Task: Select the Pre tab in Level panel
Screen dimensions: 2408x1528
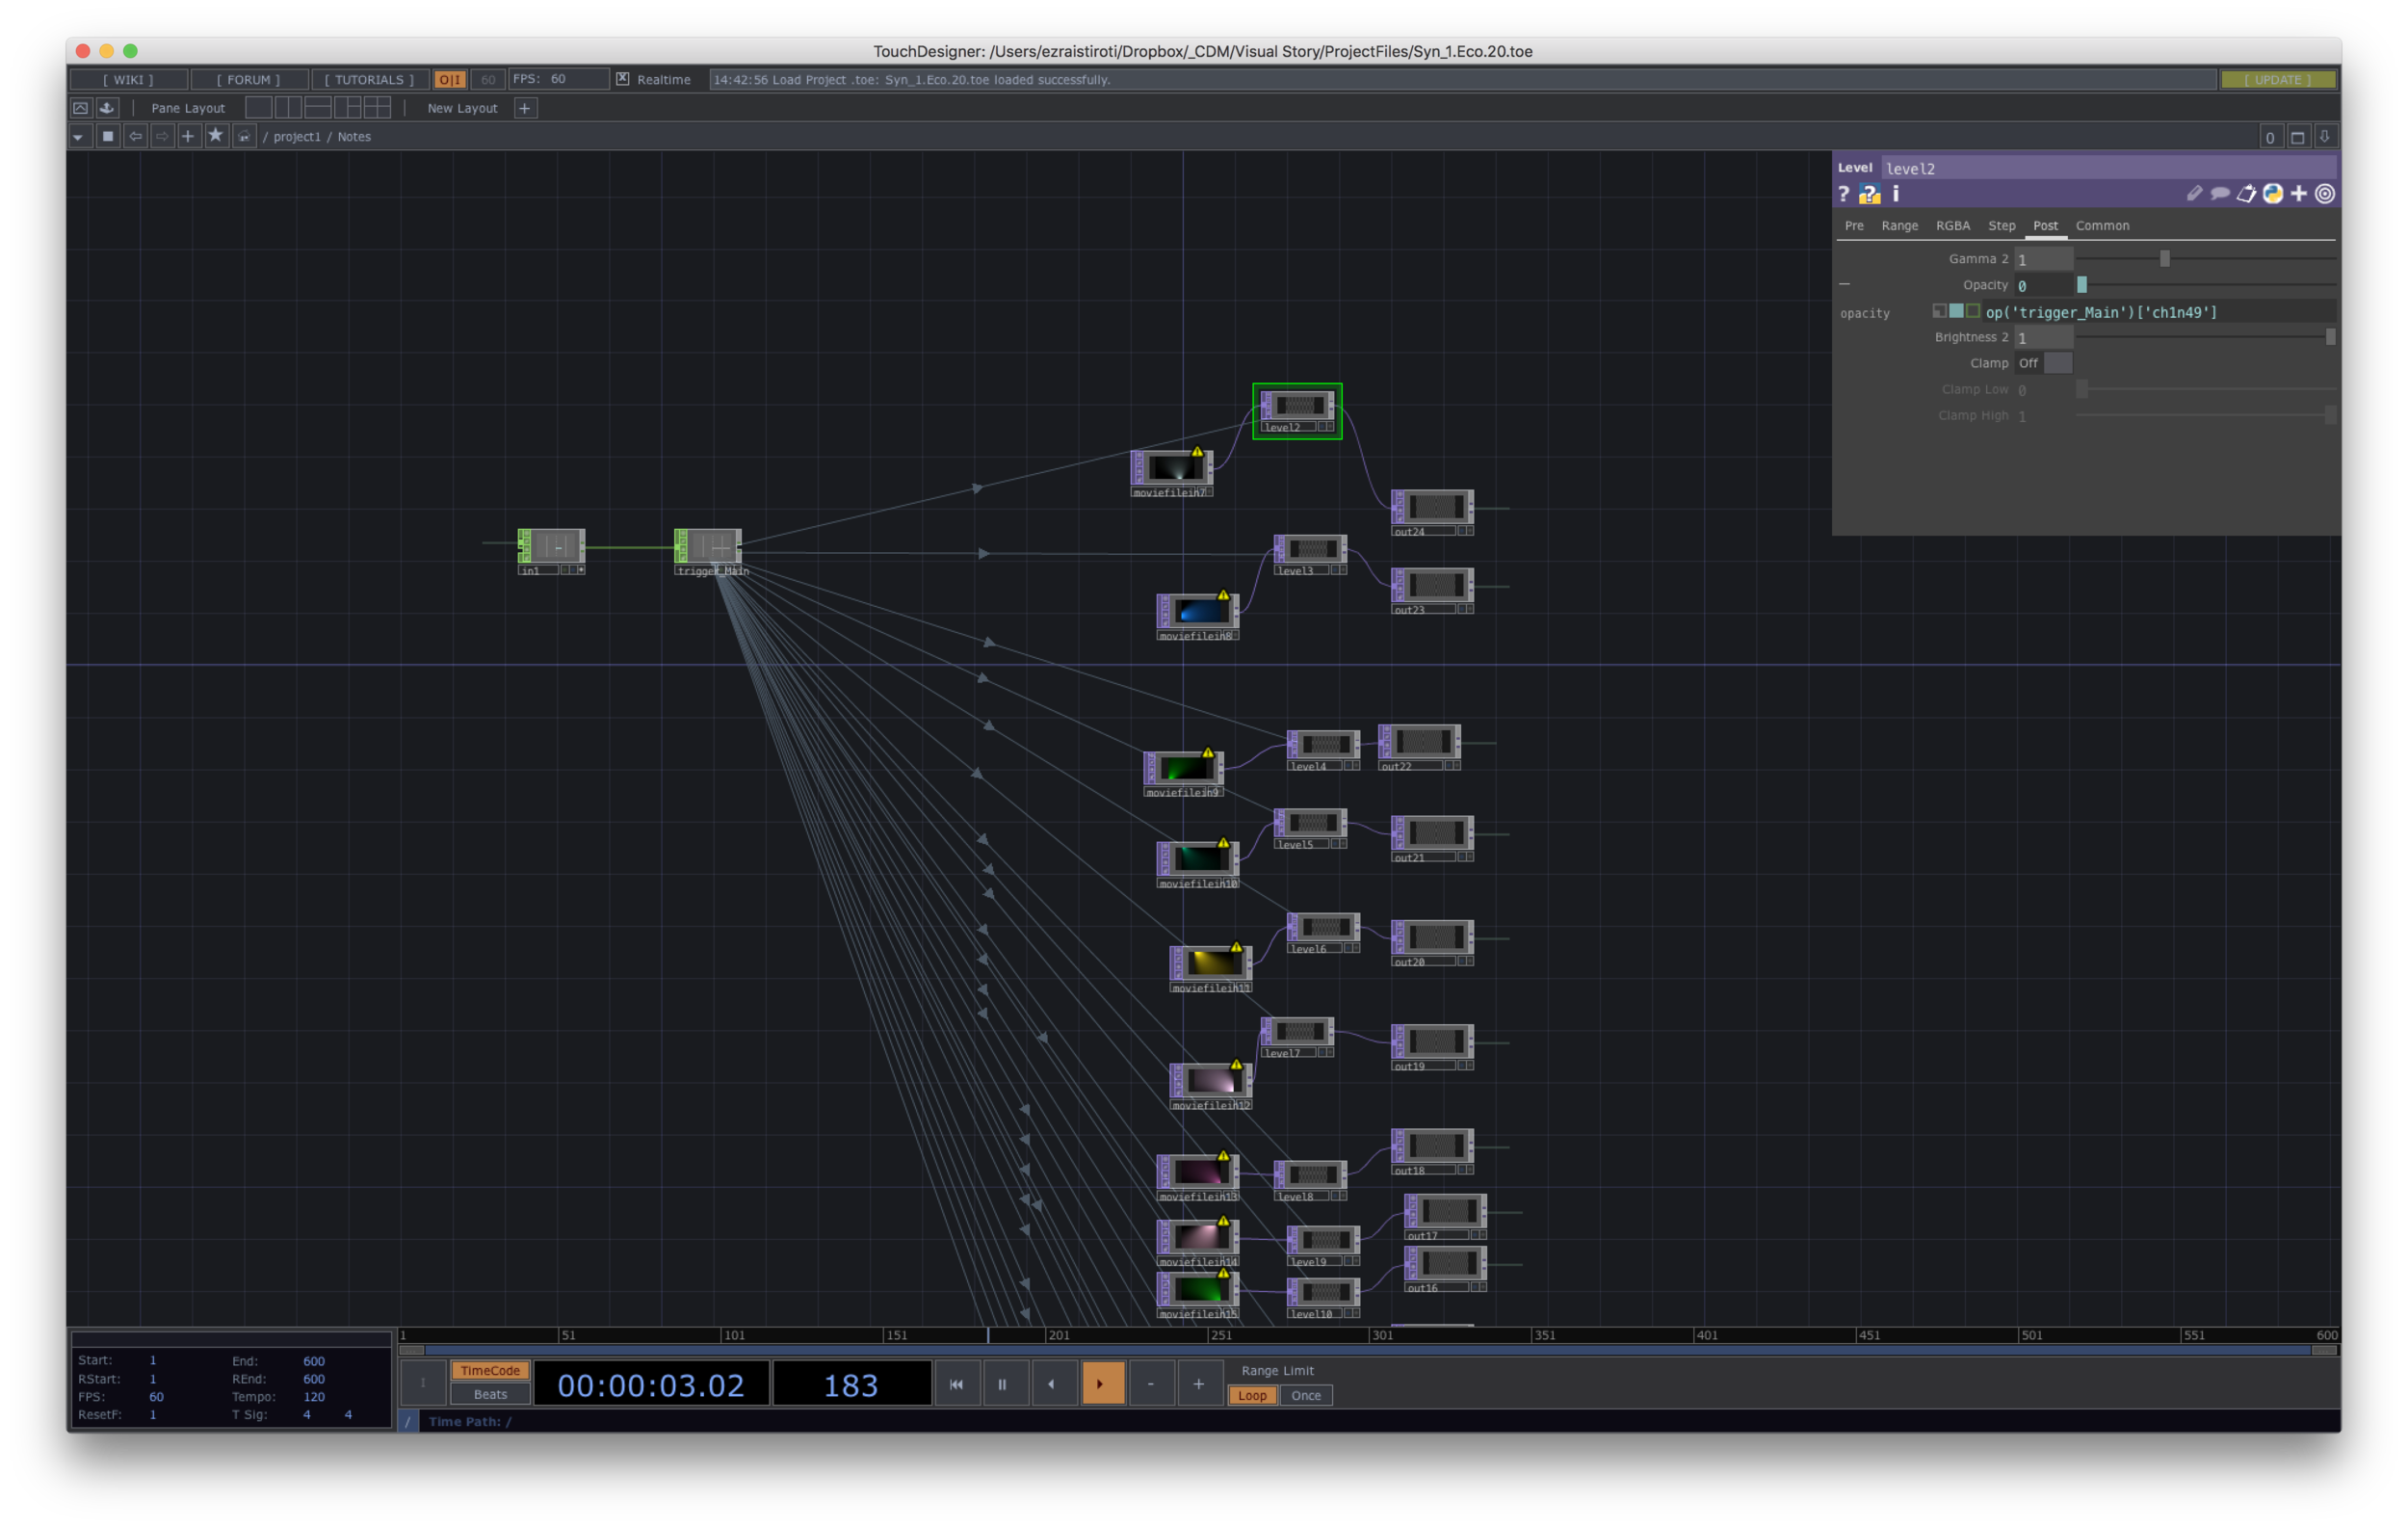Action: pos(1857,226)
